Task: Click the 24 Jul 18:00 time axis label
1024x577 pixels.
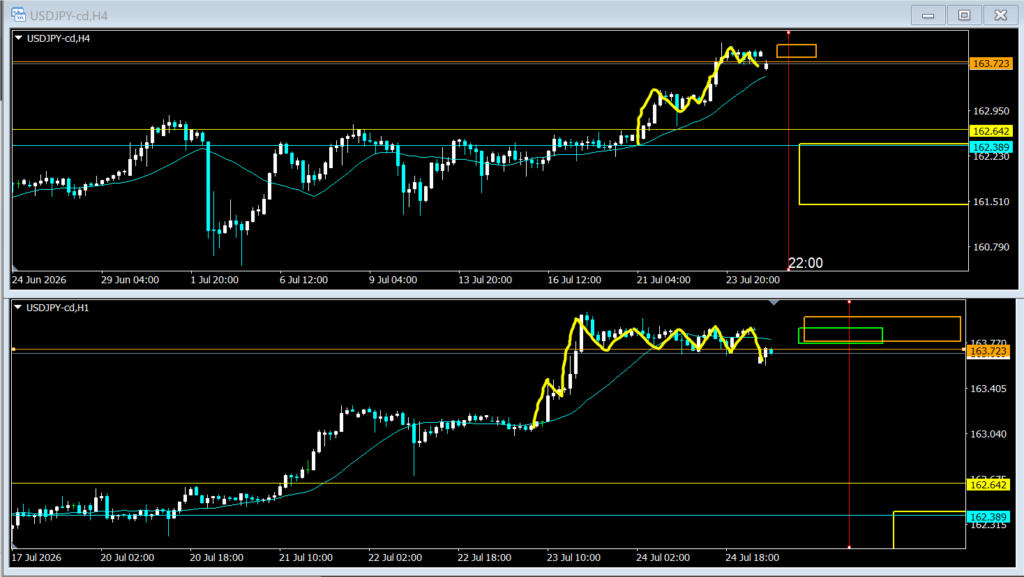Action: pos(752,557)
